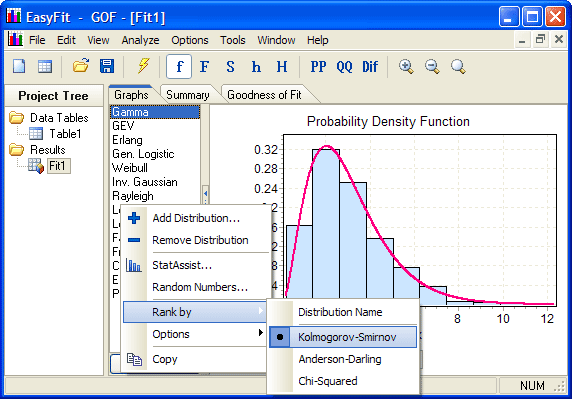Open the Window menu
Image resolution: width=572 pixels, height=399 pixels.
[x=276, y=40]
